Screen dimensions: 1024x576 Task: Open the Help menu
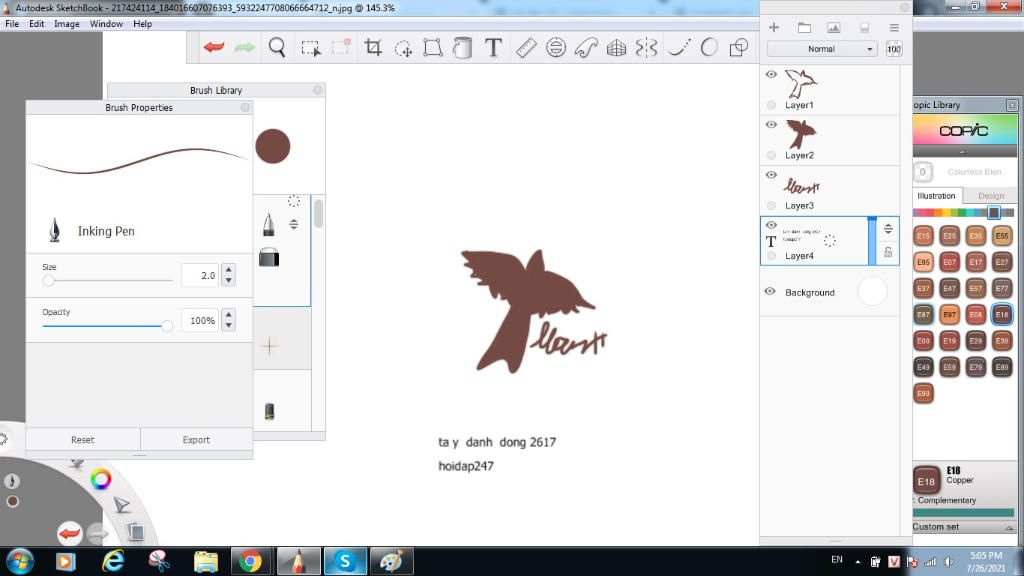pyautogui.click(x=142, y=24)
